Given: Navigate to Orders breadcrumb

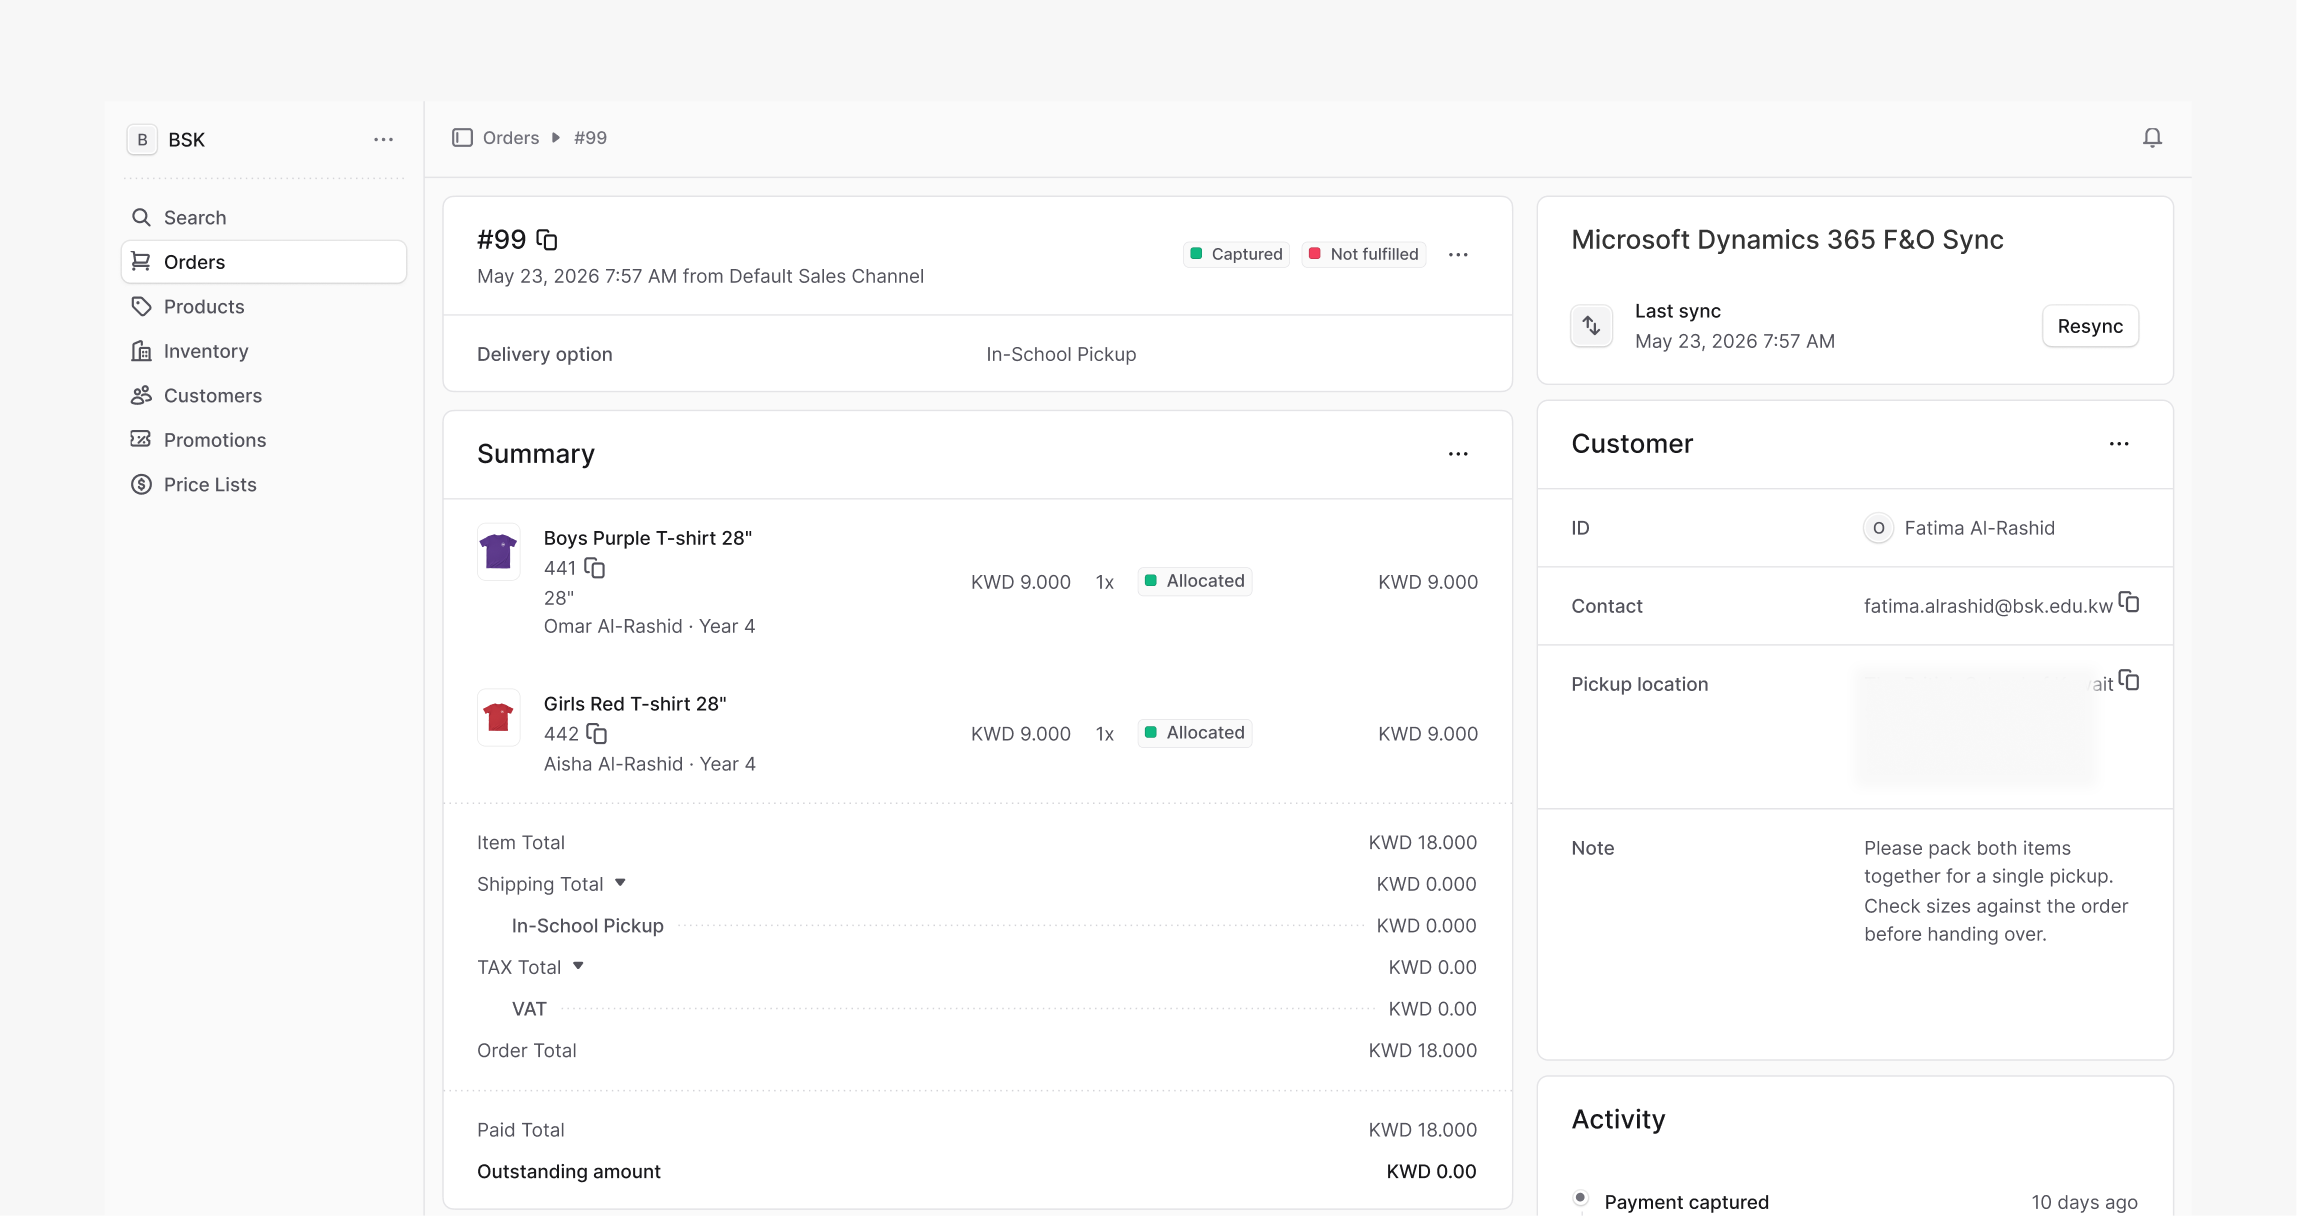Looking at the screenshot, I should (511, 138).
